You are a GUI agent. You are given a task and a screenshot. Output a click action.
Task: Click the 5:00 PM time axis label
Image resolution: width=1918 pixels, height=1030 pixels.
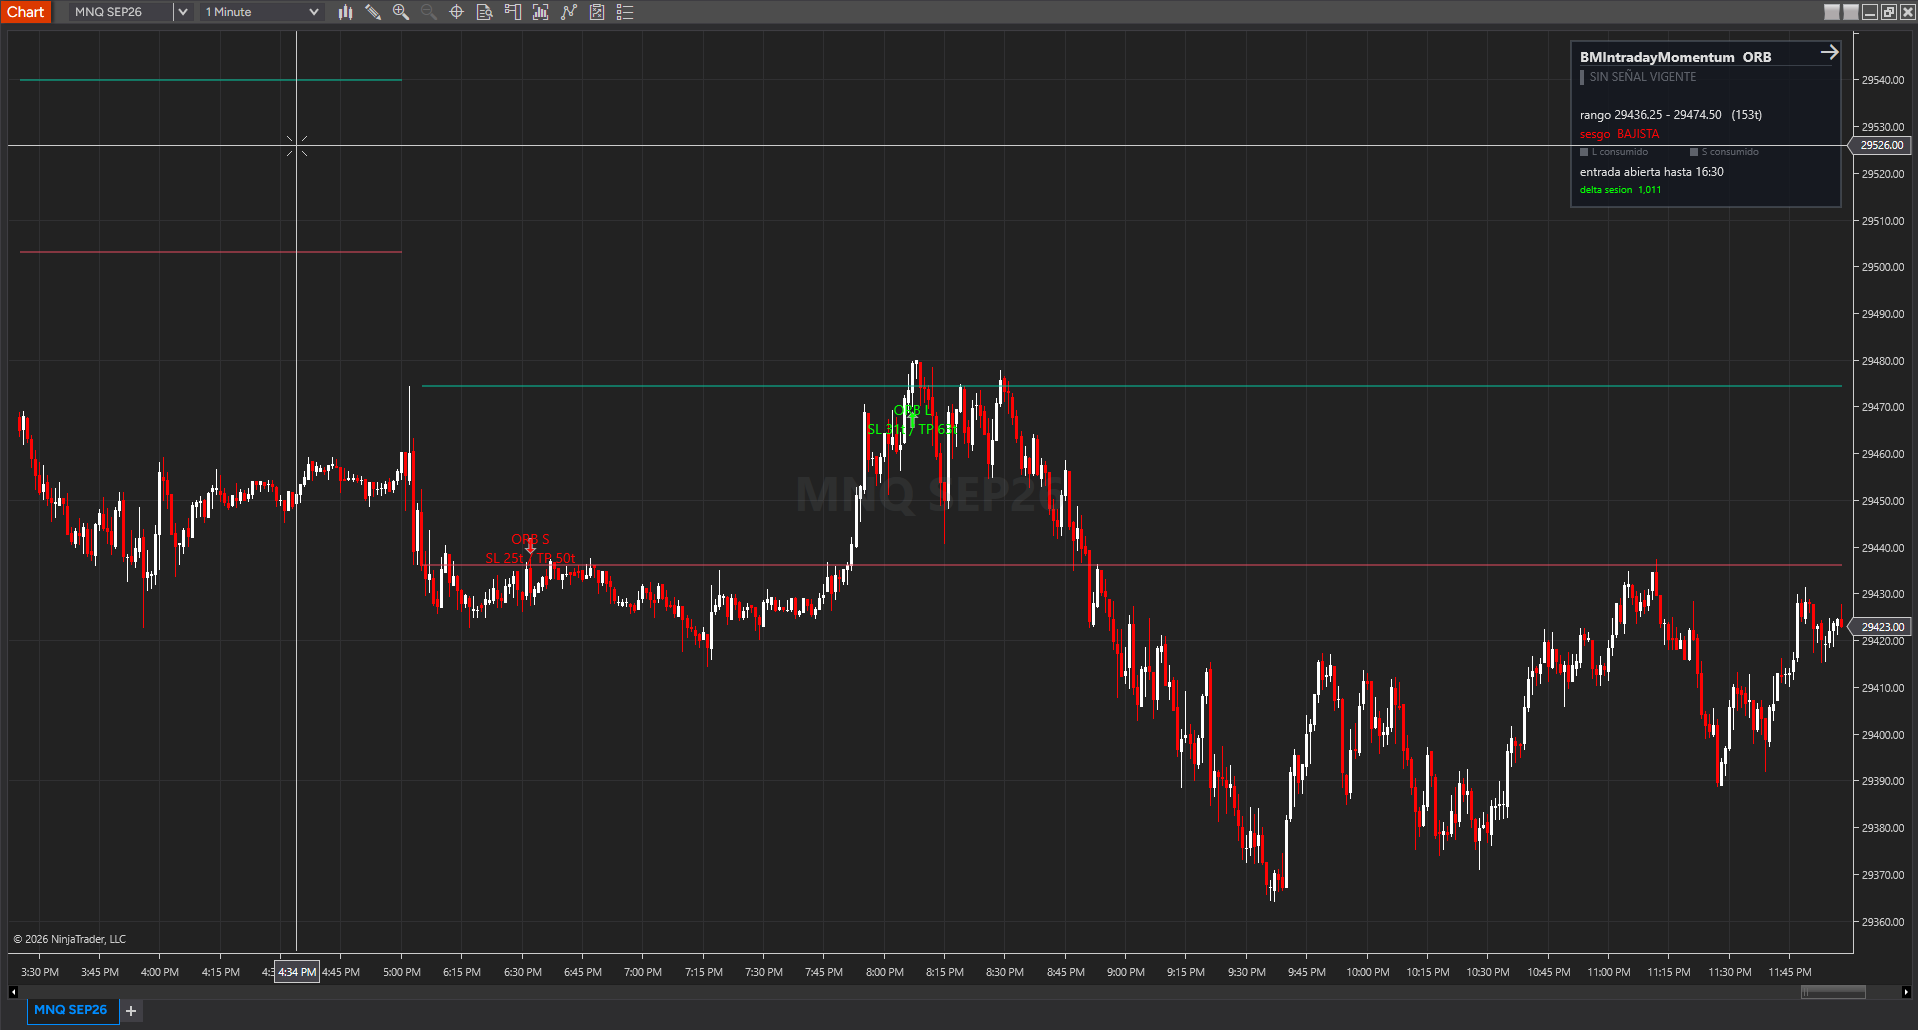402,972
